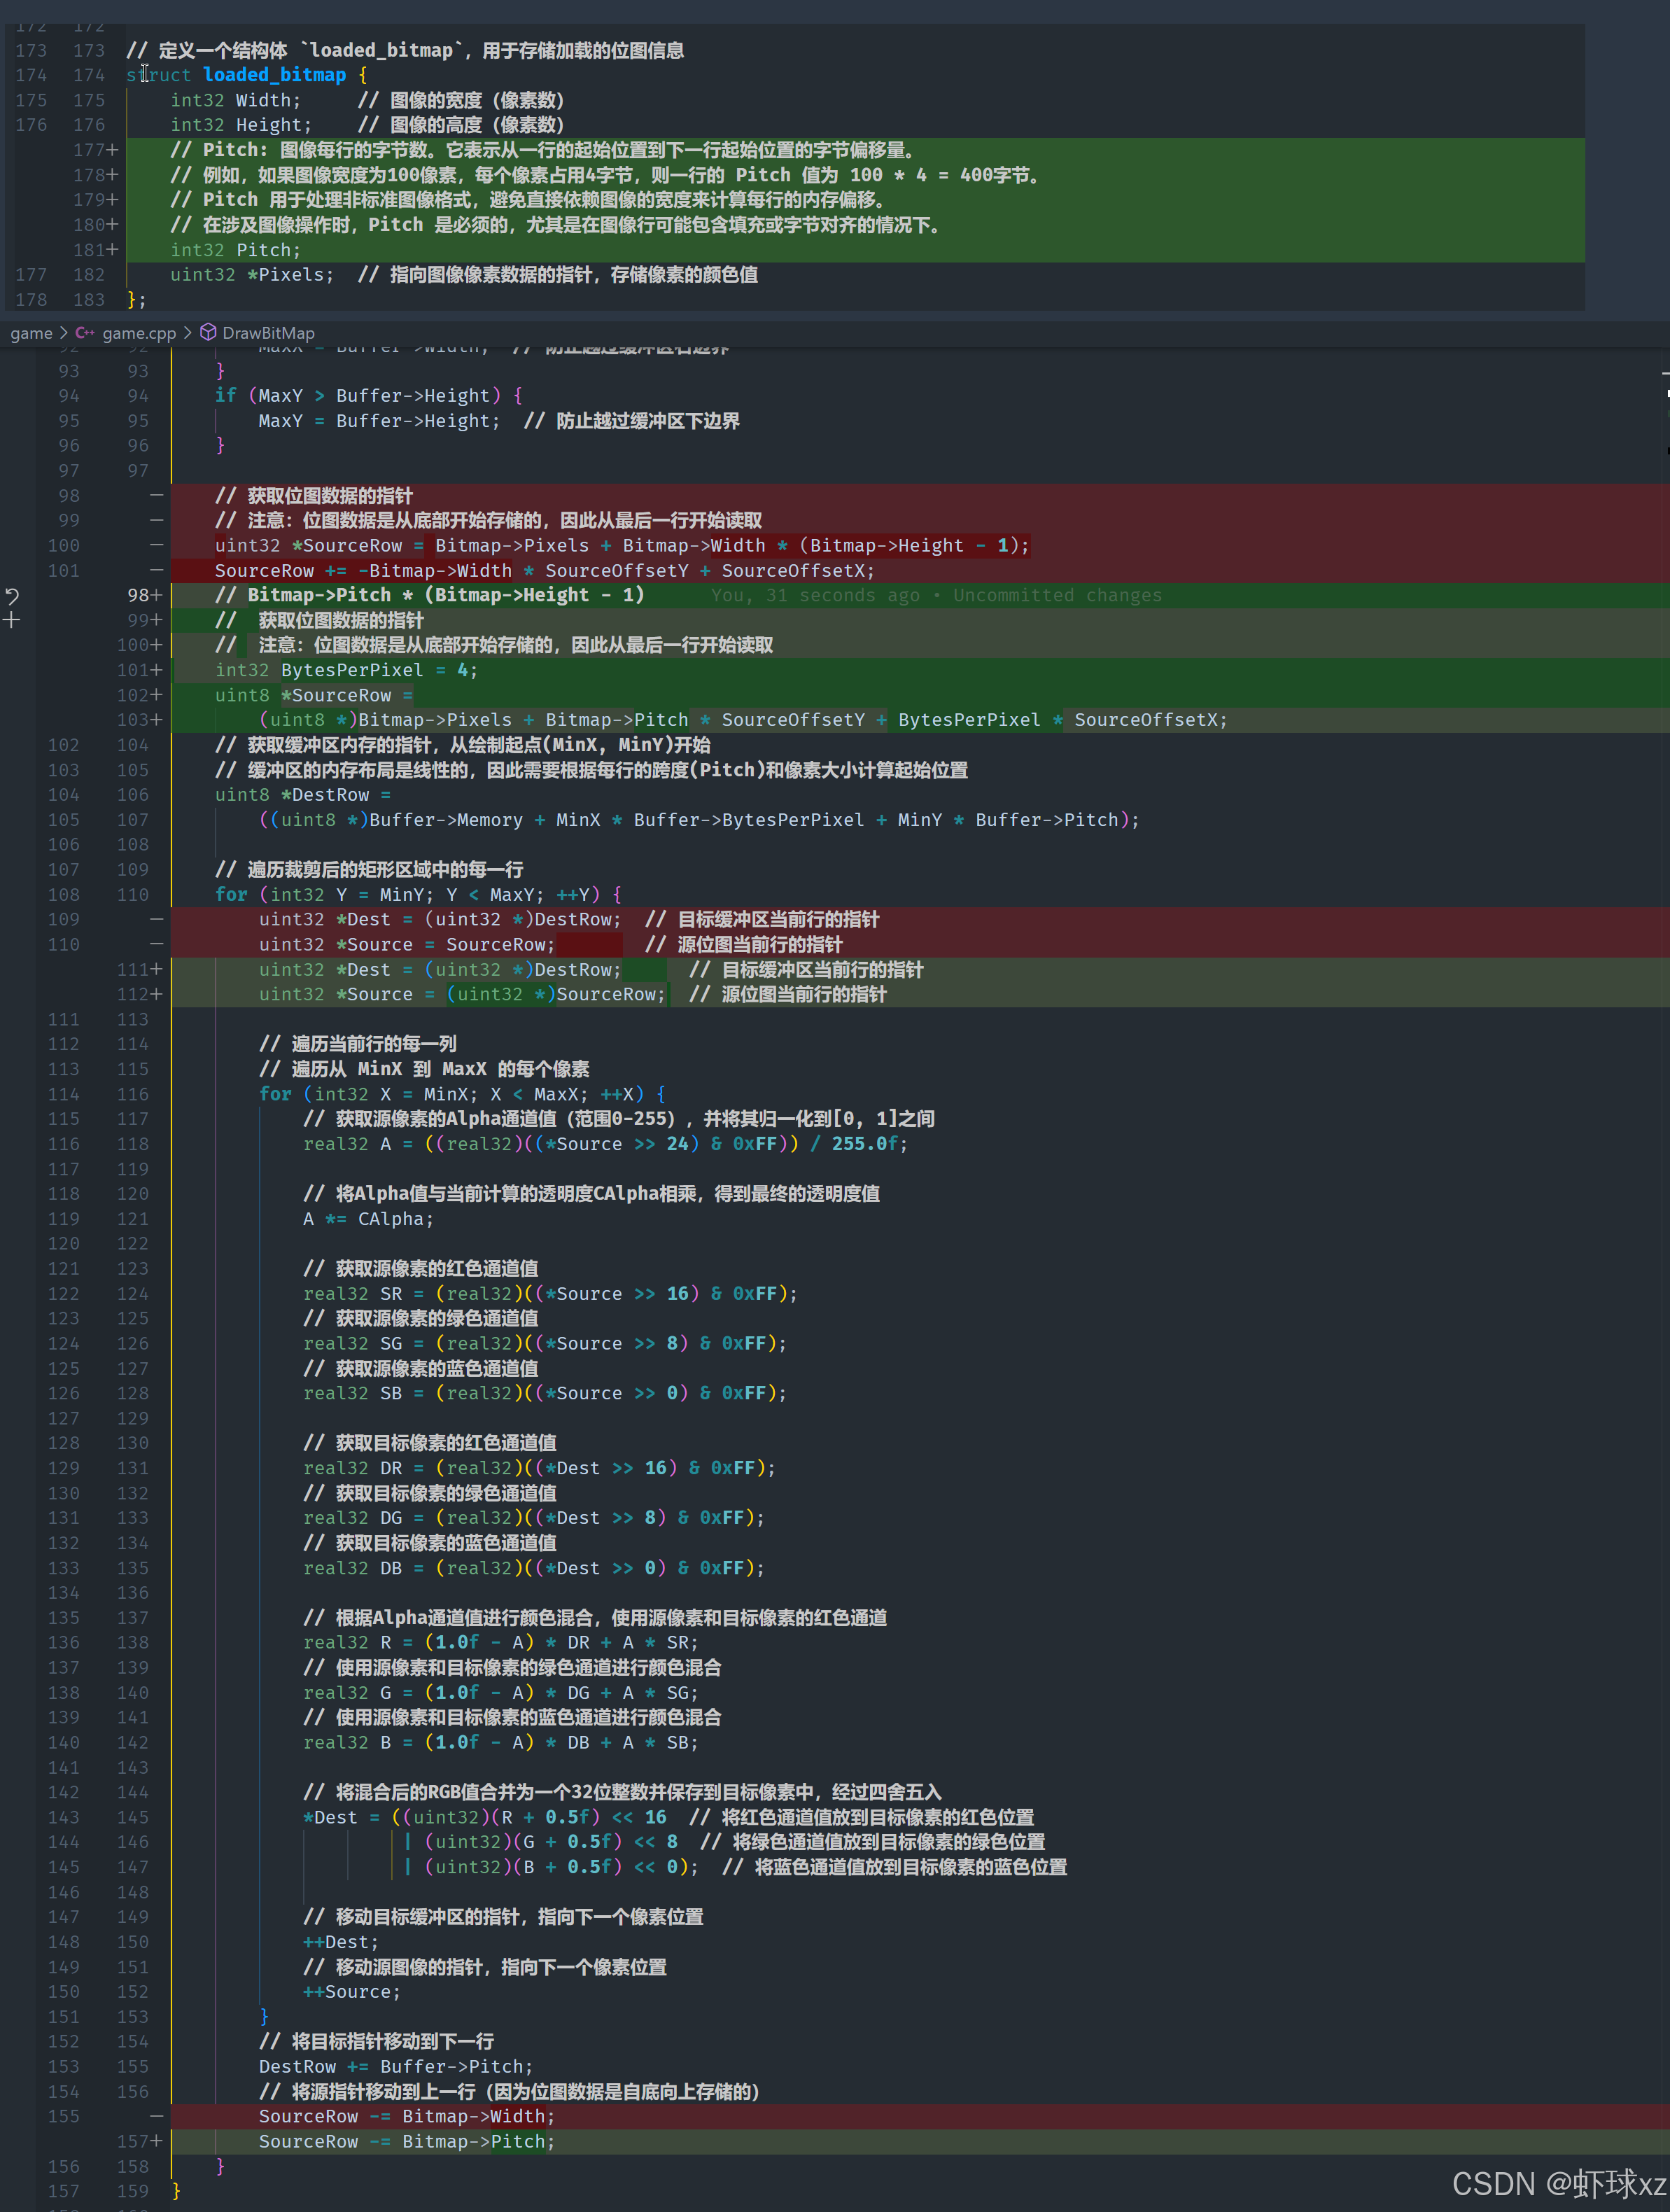Image resolution: width=1670 pixels, height=2212 pixels.
Task: Click 'MaxY = Buffer->Height;' statement
Action: tap(379, 421)
